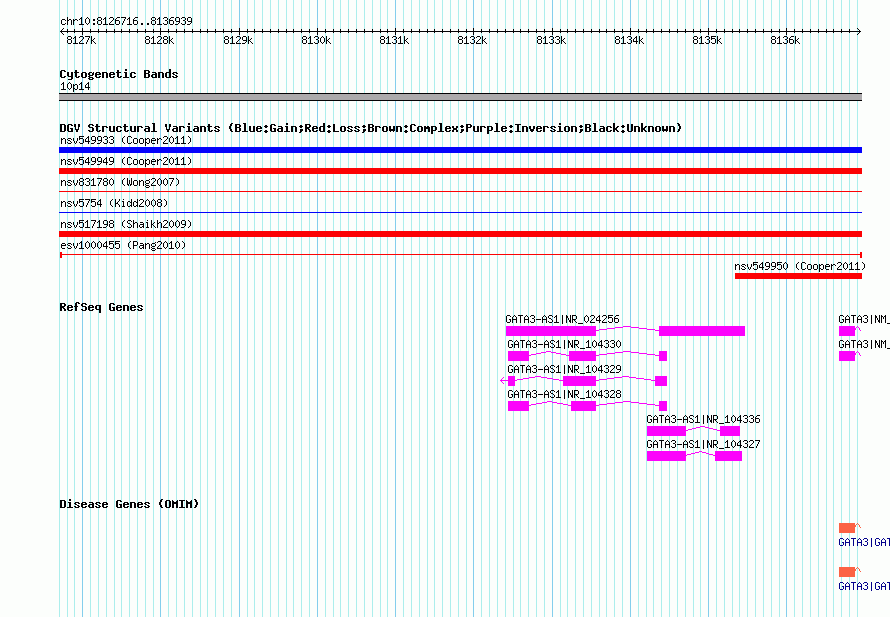Click the 10p14 cytogenetic band bar
890x617 pixels.
click(460, 97)
